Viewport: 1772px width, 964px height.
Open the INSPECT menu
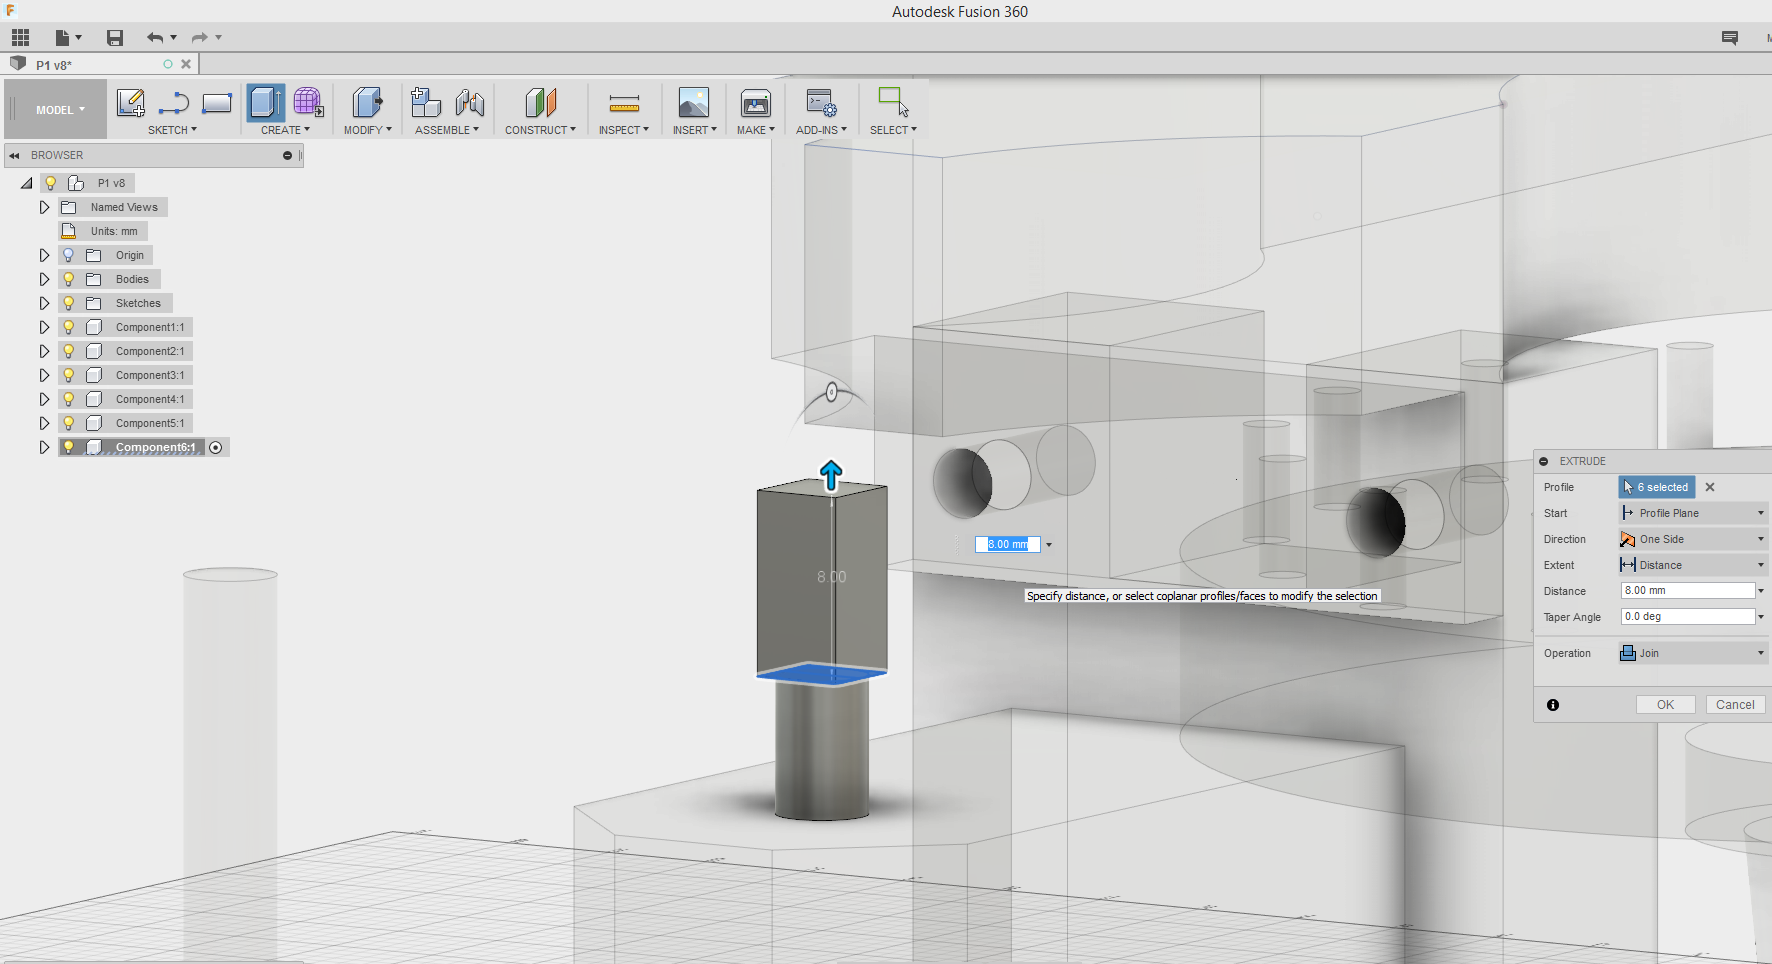623,130
